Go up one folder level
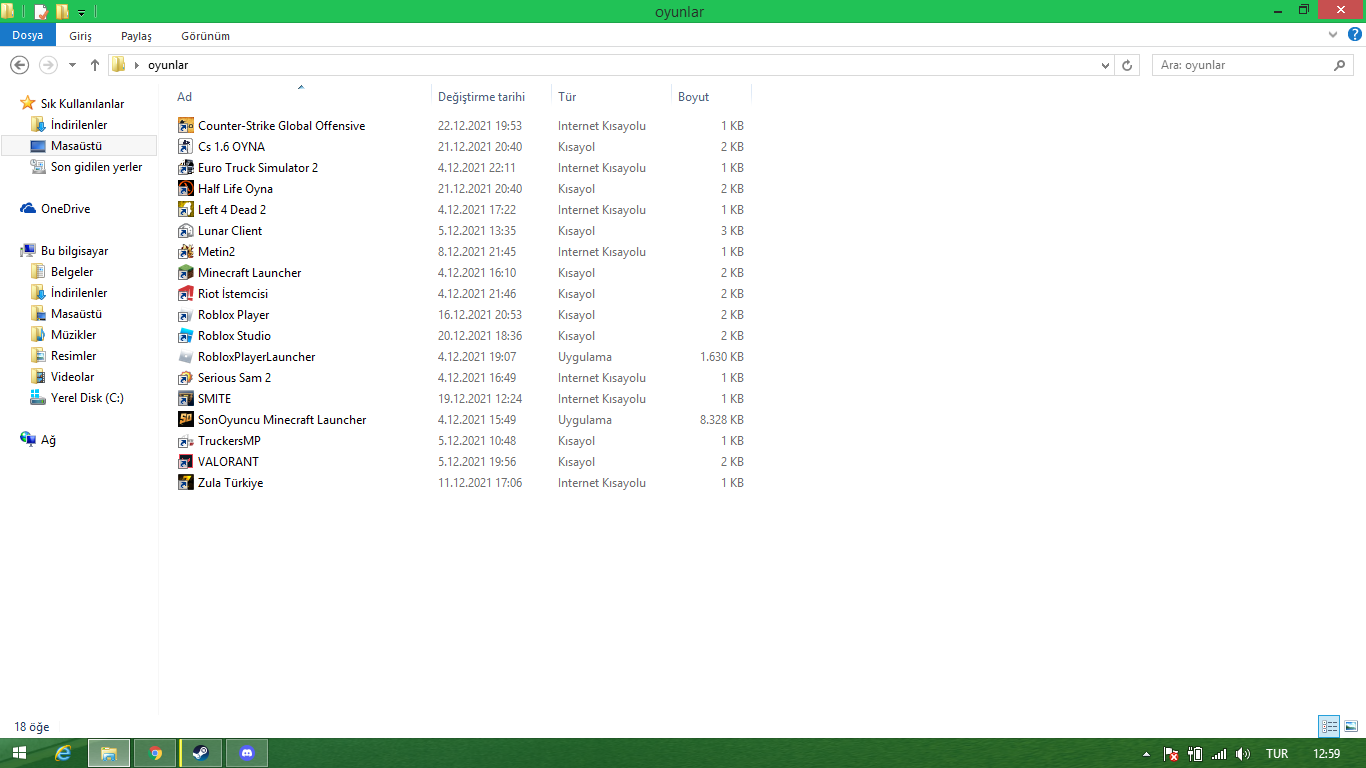The width and height of the screenshot is (1366, 768). pos(95,65)
